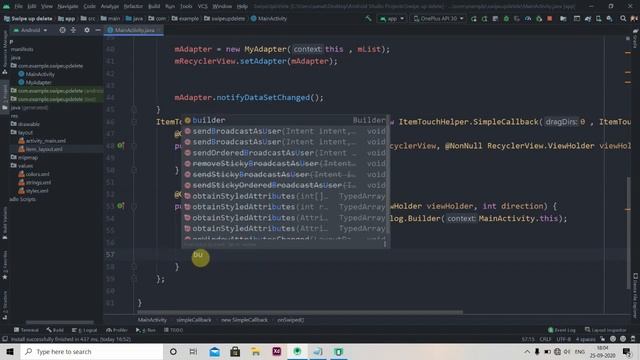Click editor horizontal scrollbar
640x360 pixels.
(x=300, y=312)
